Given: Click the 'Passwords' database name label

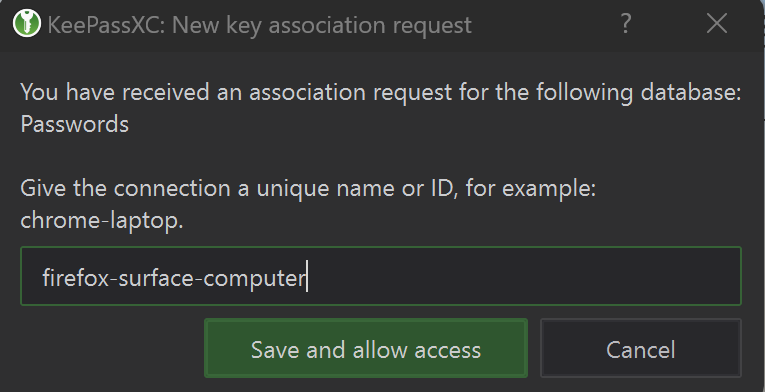Looking at the screenshot, I should pyautogui.click(x=75, y=124).
